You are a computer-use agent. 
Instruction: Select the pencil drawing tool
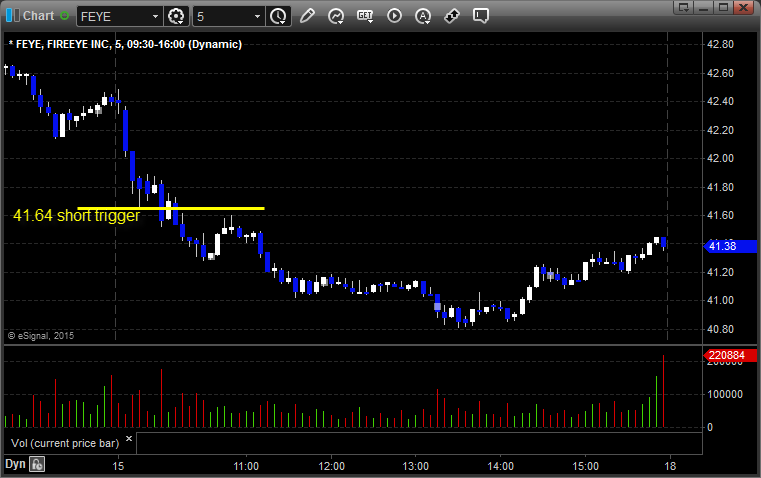tap(307, 16)
